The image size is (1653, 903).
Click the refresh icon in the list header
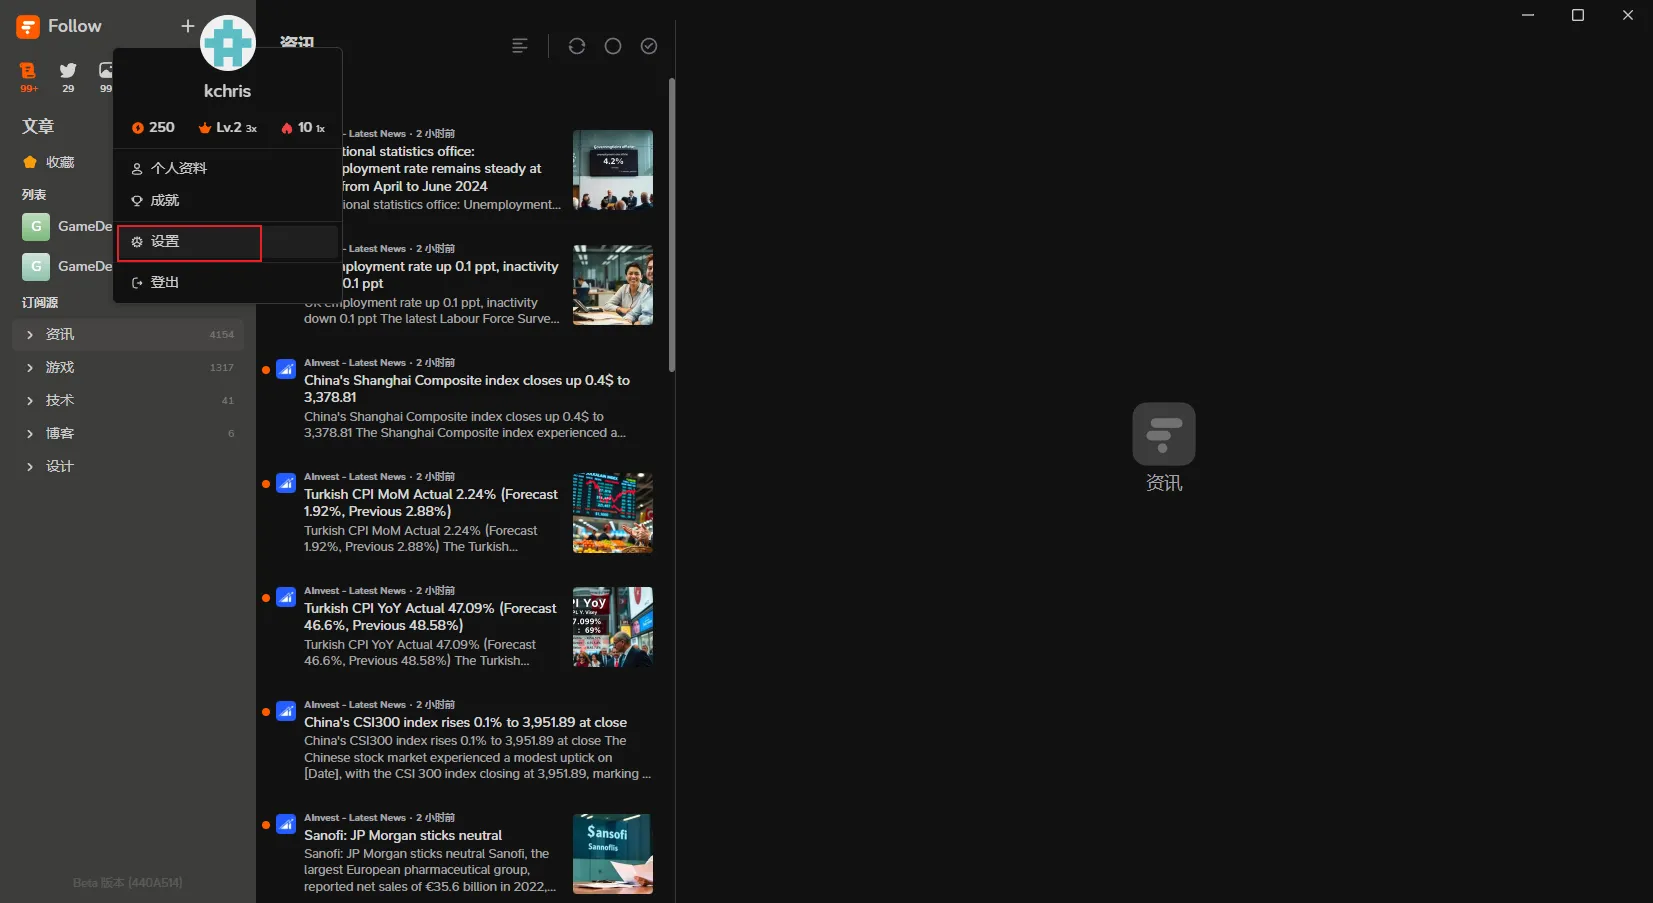(577, 46)
